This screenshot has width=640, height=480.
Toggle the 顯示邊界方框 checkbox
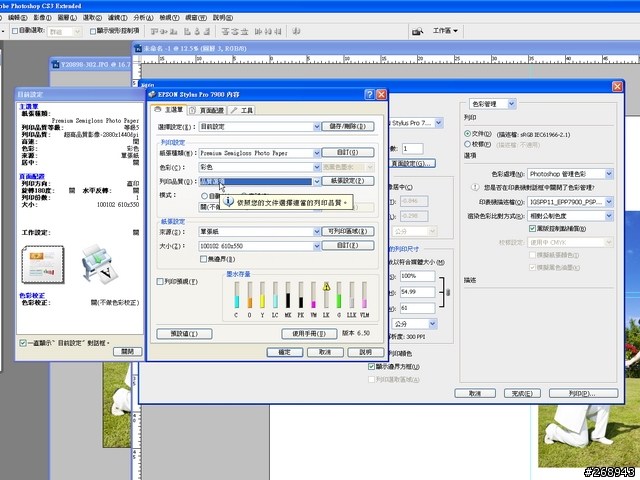coord(371,367)
